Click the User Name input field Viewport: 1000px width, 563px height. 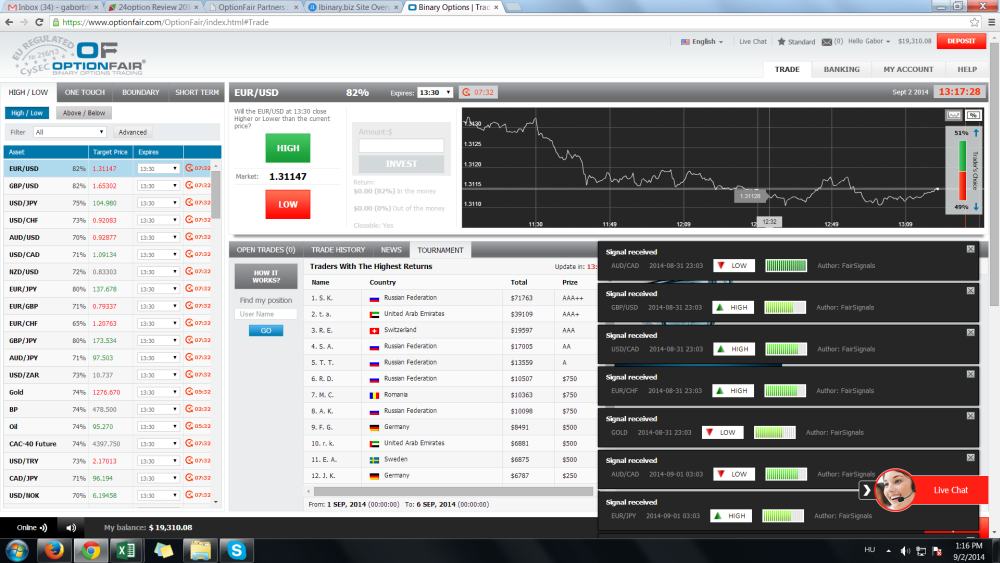266,314
